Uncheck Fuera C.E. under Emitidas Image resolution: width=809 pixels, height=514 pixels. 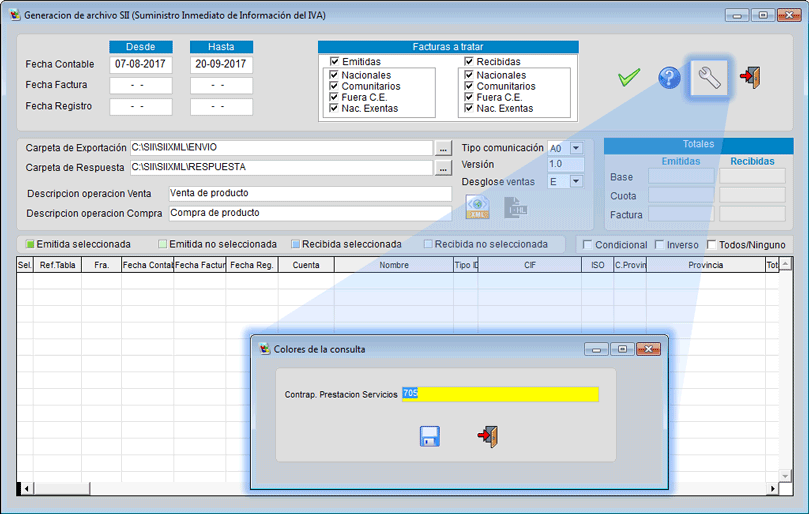(x=334, y=97)
